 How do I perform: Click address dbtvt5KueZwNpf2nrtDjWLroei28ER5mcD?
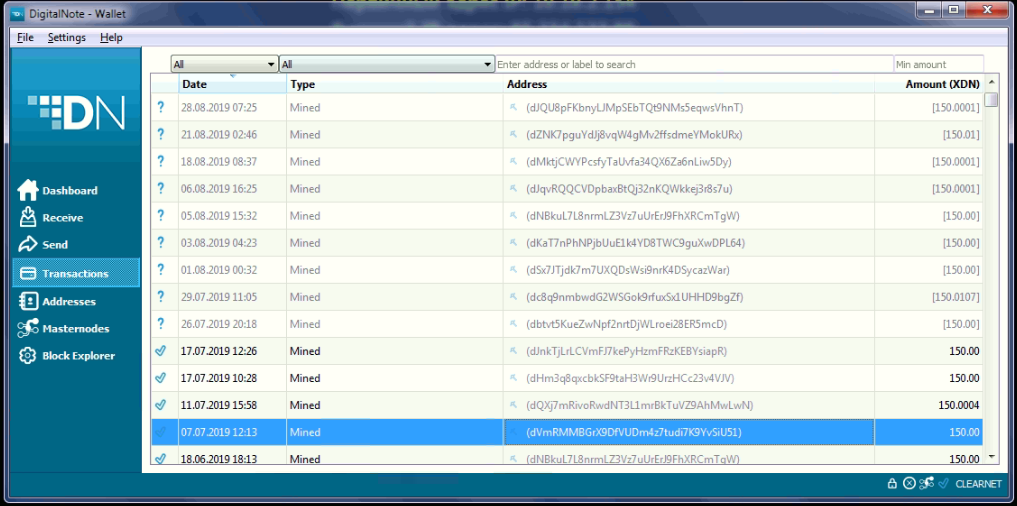[x=627, y=324]
